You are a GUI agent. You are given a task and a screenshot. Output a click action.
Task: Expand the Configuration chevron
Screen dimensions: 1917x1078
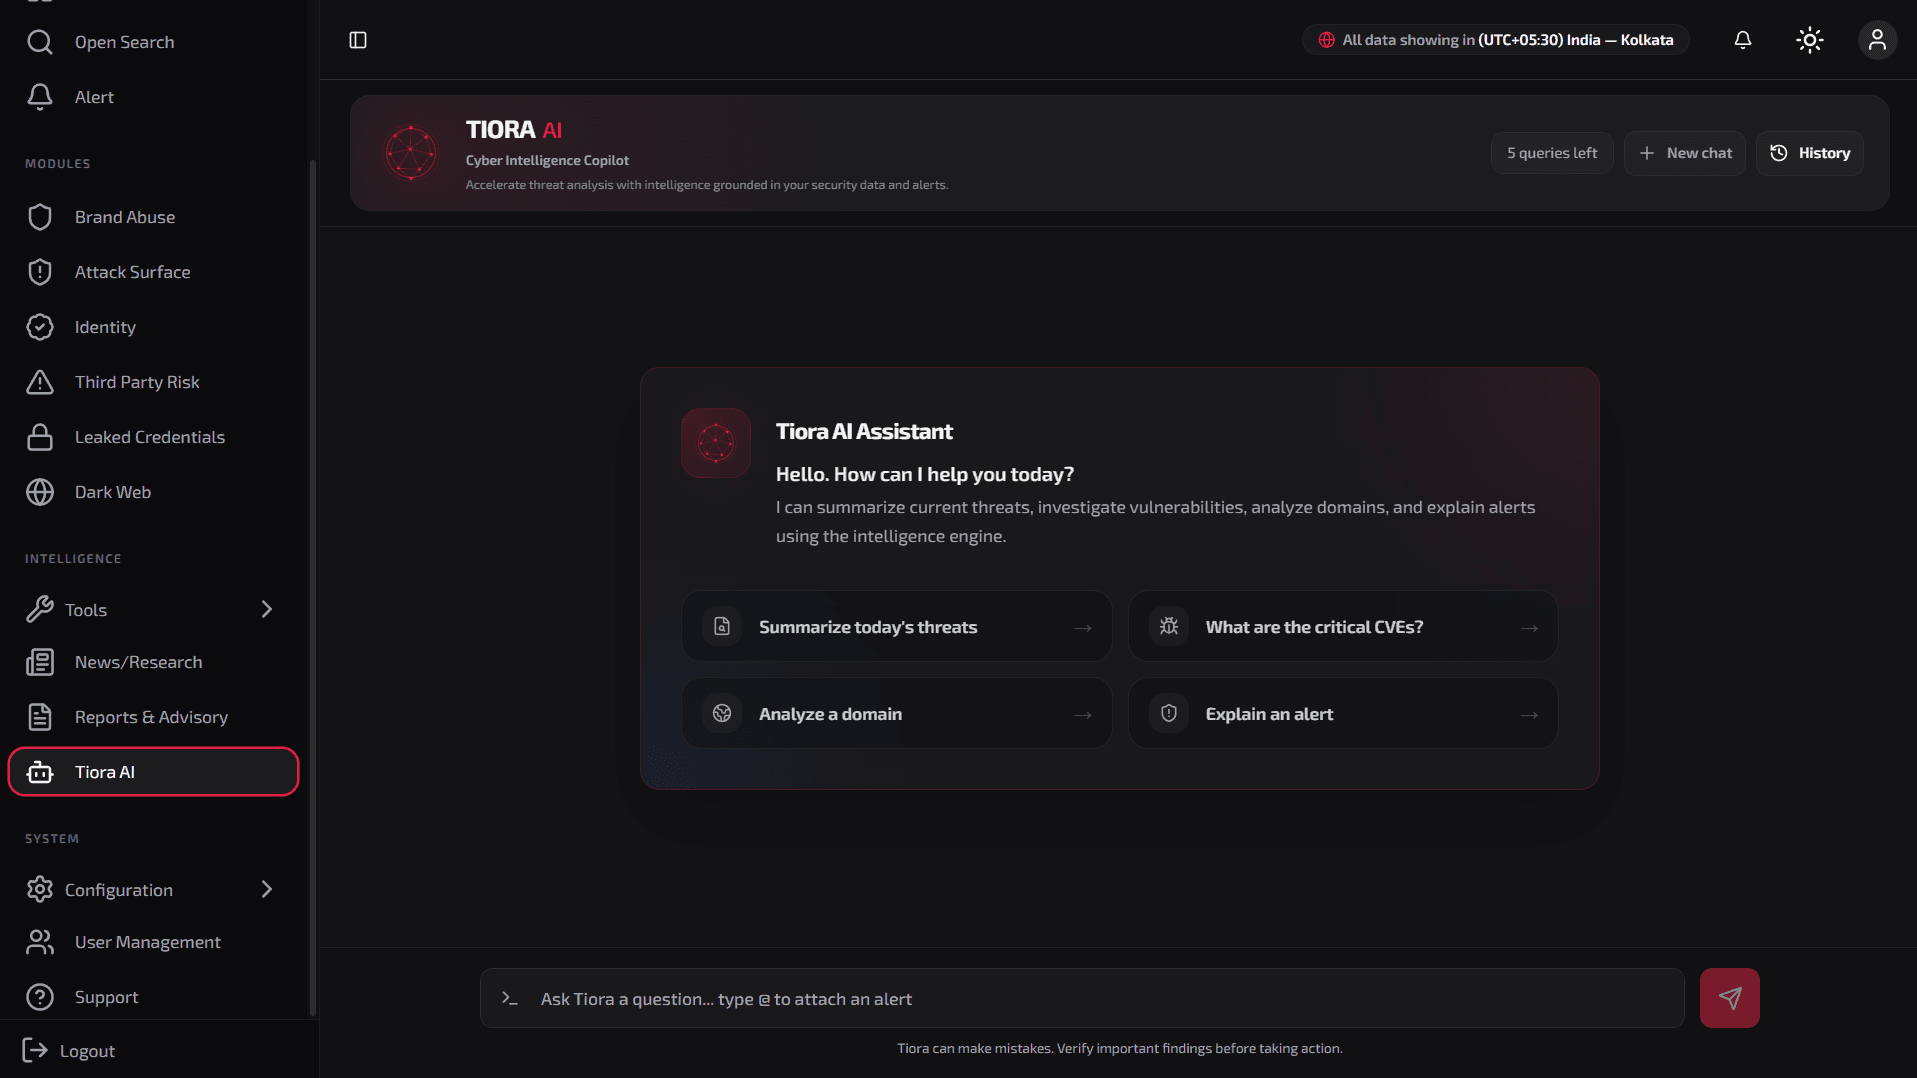(267, 889)
